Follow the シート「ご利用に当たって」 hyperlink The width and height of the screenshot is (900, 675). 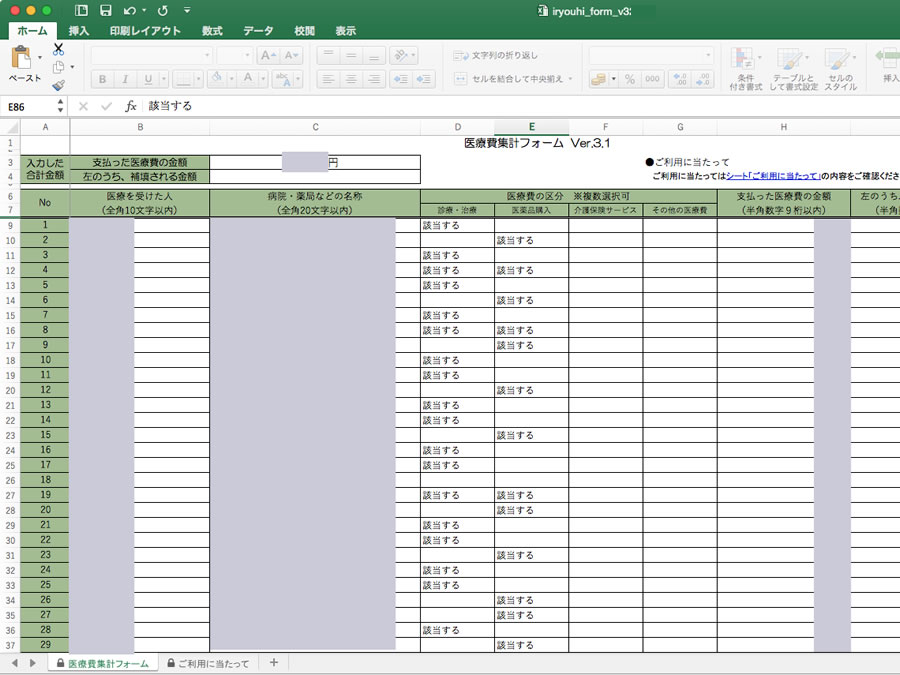coord(773,176)
